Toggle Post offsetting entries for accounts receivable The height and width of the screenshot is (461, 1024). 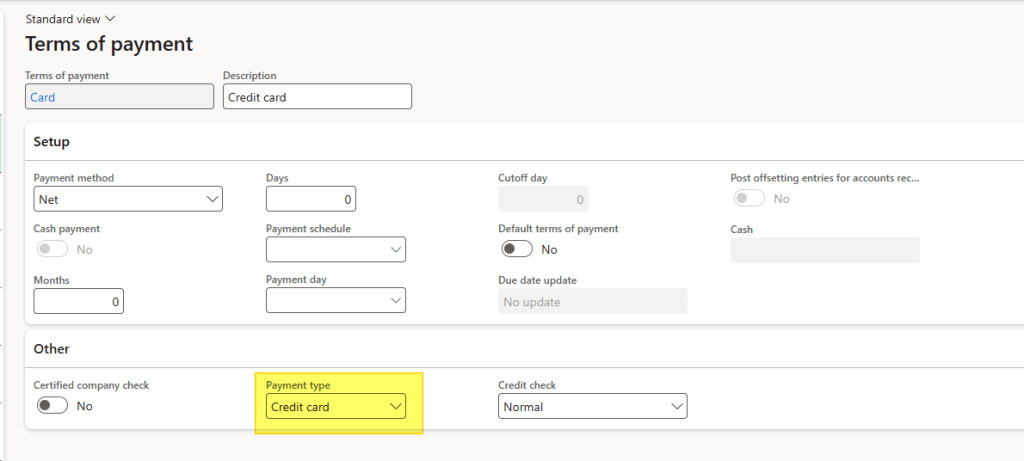750,199
